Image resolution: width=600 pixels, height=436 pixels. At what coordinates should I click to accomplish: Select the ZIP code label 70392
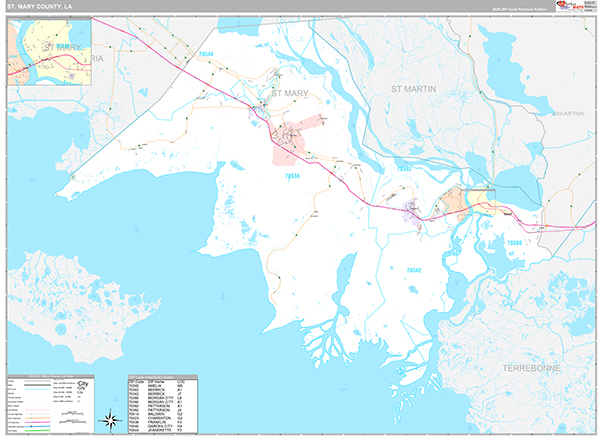(x=404, y=168)
